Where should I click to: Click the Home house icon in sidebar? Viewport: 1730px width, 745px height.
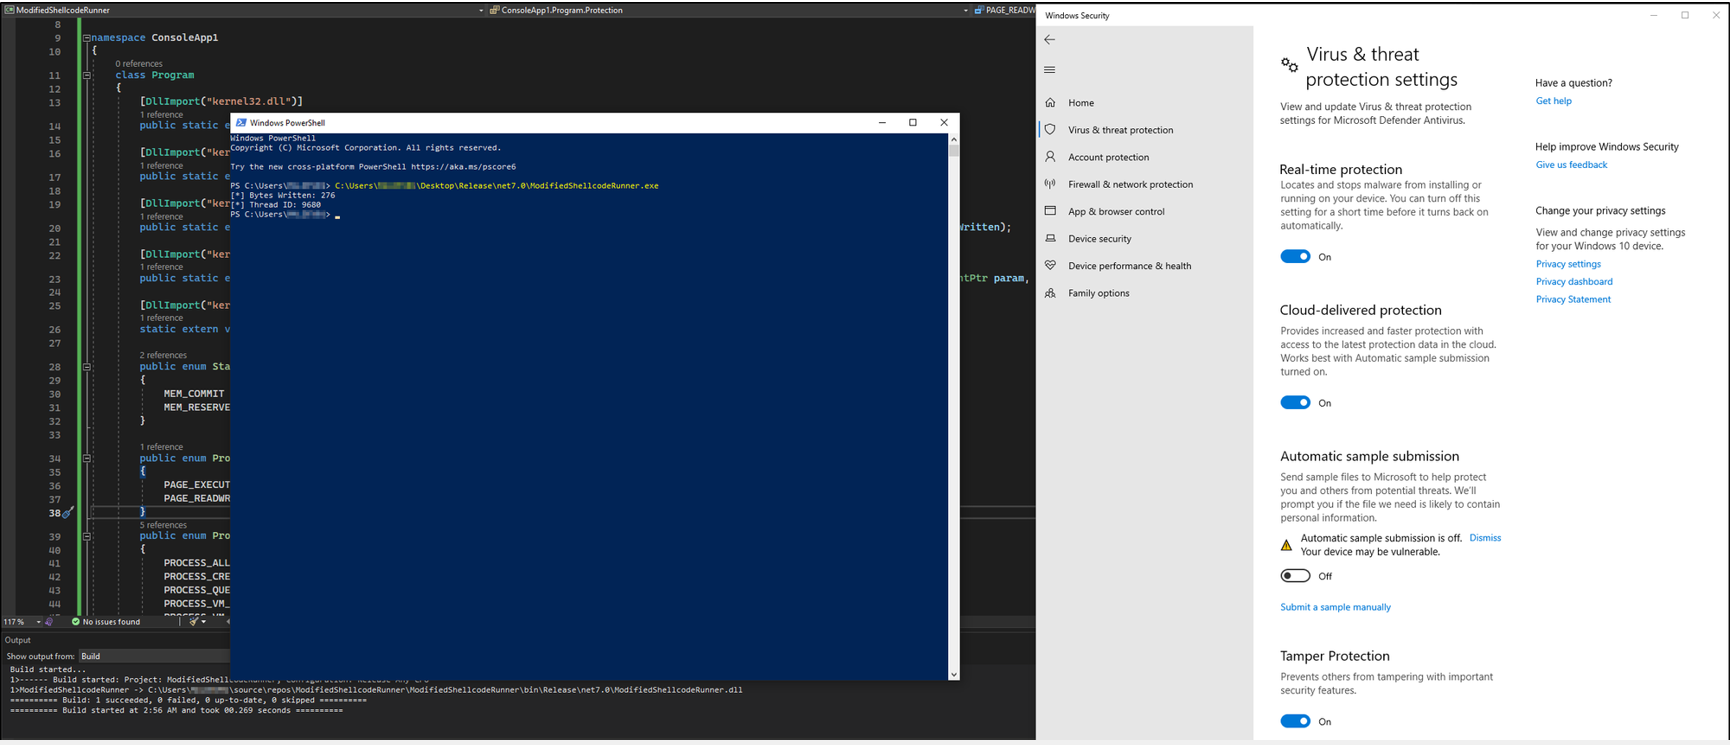[x=1050, y=102]
